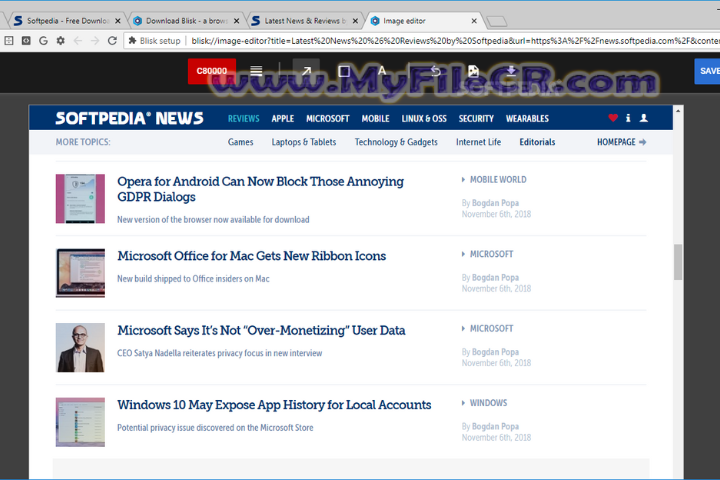Open the C80000 red color picker

(x=212, y=71)
